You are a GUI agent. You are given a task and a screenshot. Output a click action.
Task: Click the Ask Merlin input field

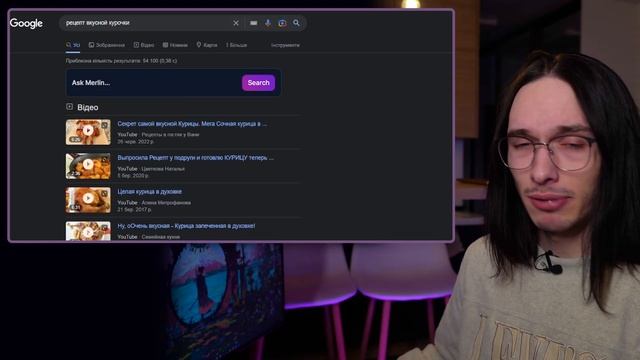click(155, 83)
